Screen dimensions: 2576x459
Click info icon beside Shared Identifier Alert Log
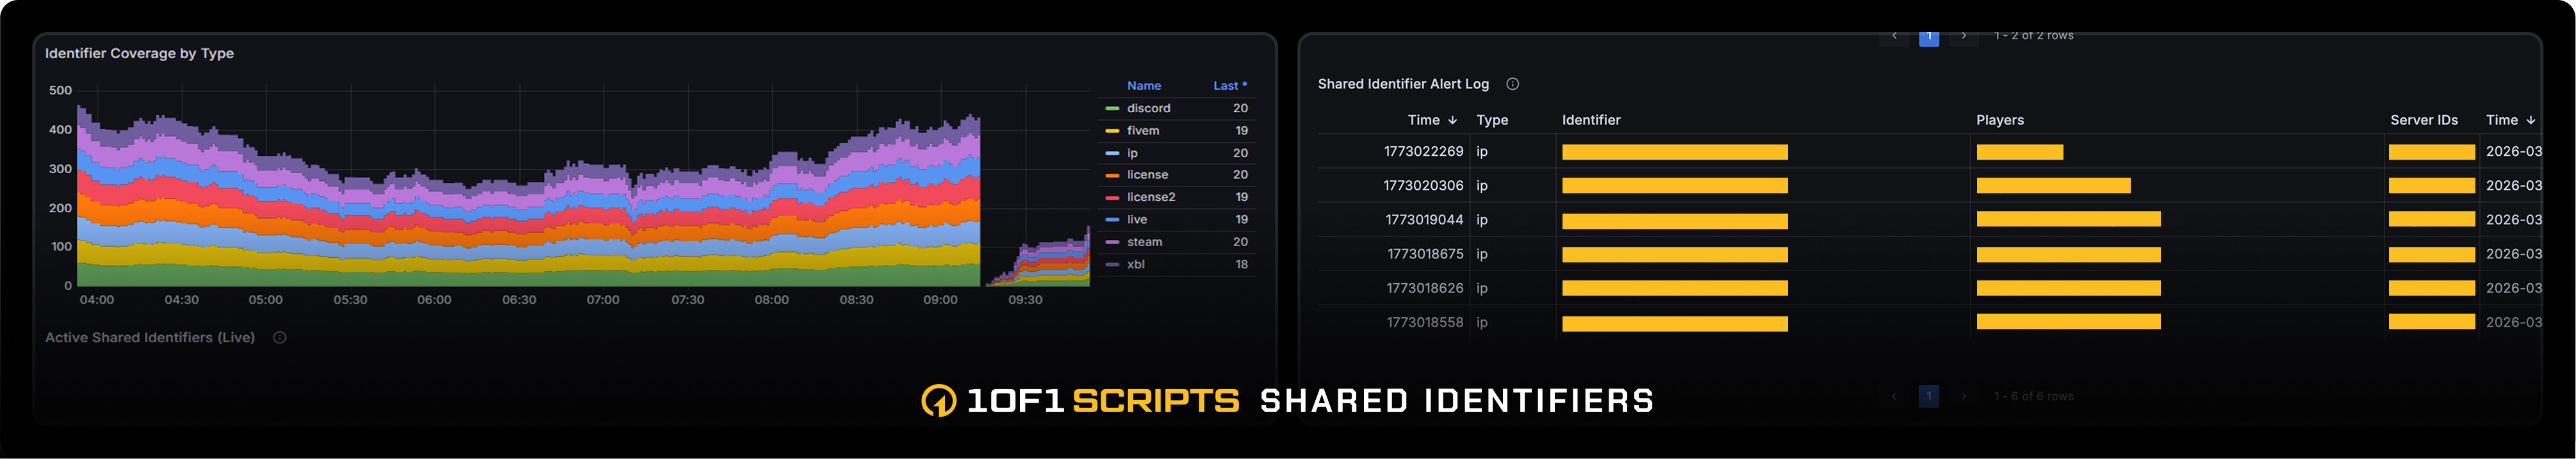click(1512, 84)
